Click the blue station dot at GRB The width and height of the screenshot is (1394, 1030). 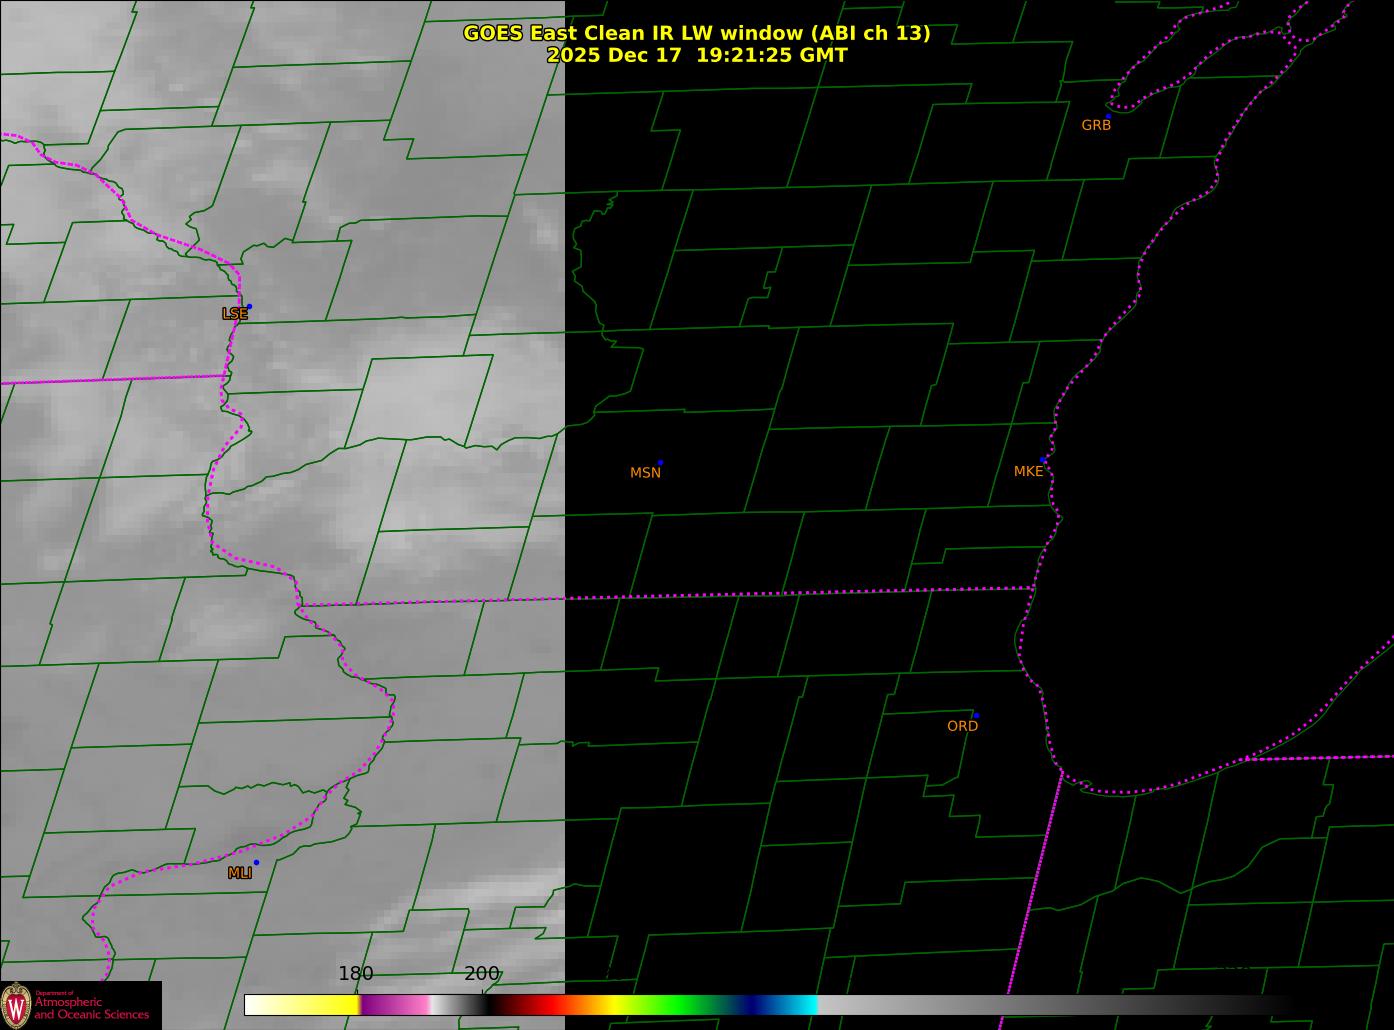pos(1108,116)
